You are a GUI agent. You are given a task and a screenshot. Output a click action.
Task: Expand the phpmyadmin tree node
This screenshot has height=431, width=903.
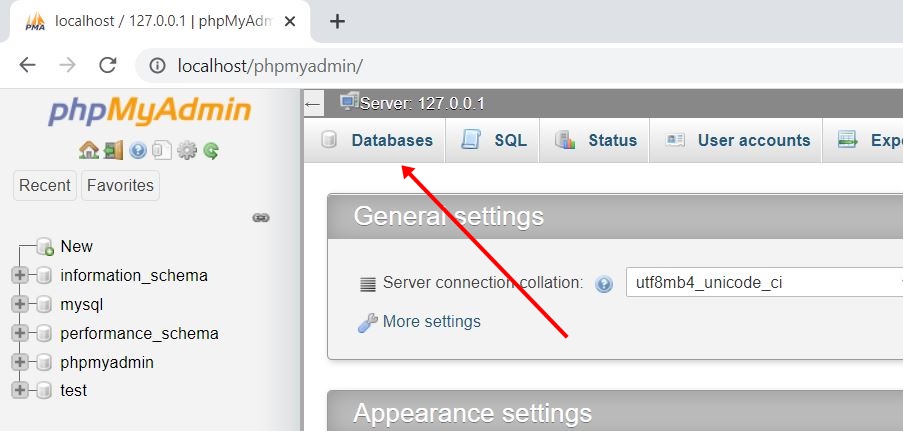20,362
